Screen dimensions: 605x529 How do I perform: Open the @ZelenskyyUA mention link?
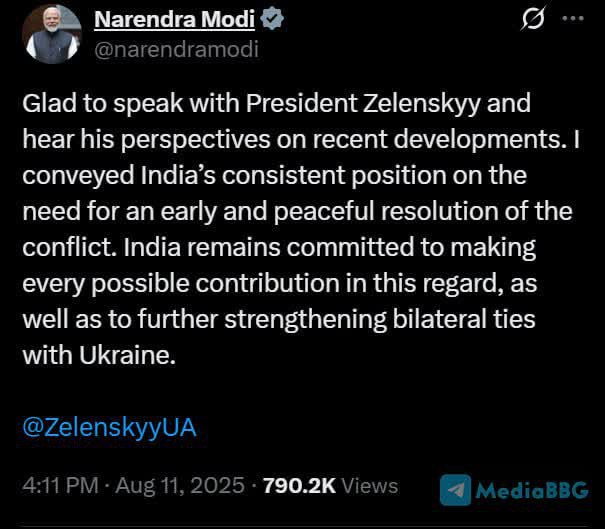(110, 428)
